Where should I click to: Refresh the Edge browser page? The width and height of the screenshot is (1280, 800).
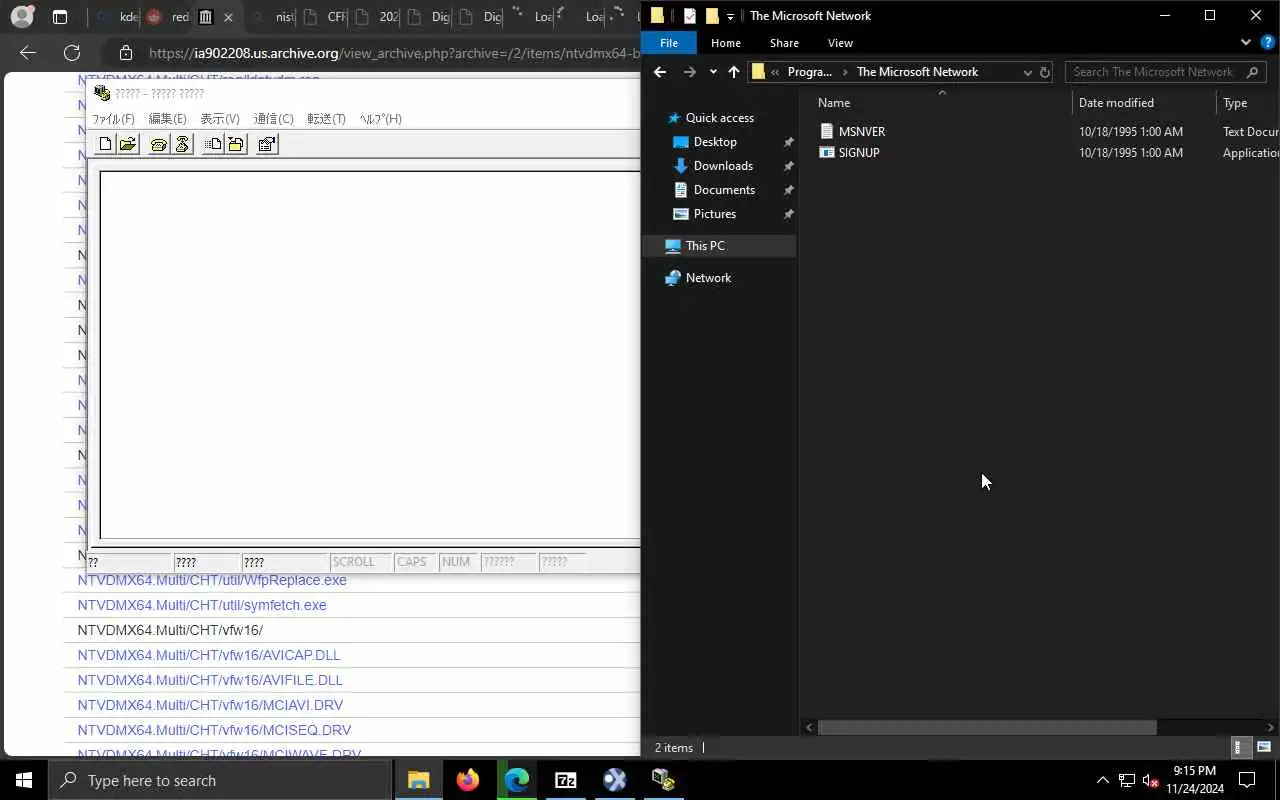point(72,53)
